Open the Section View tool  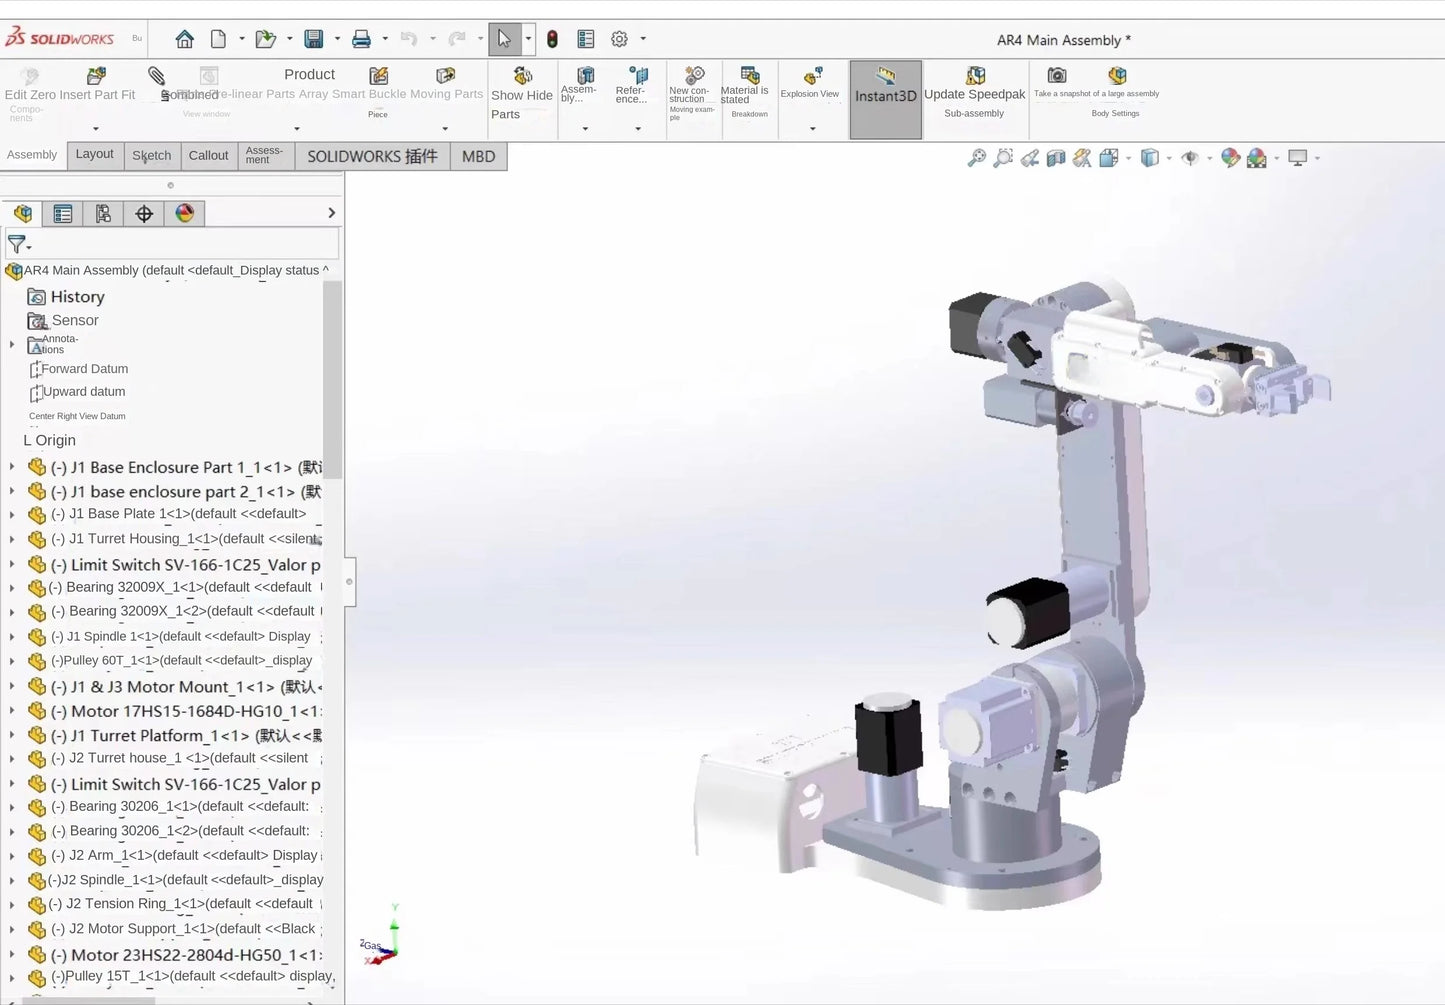(x=1056, y=157)
